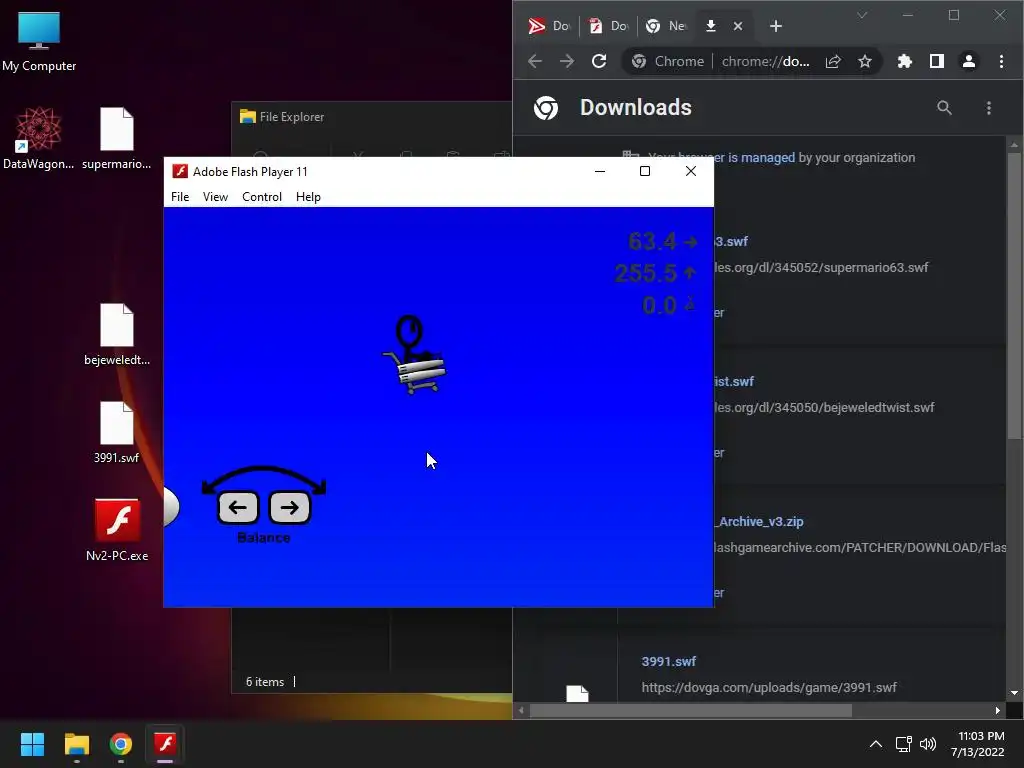
Task: Open the 3991.swf download file link
Action: click(x=669, y=662)
